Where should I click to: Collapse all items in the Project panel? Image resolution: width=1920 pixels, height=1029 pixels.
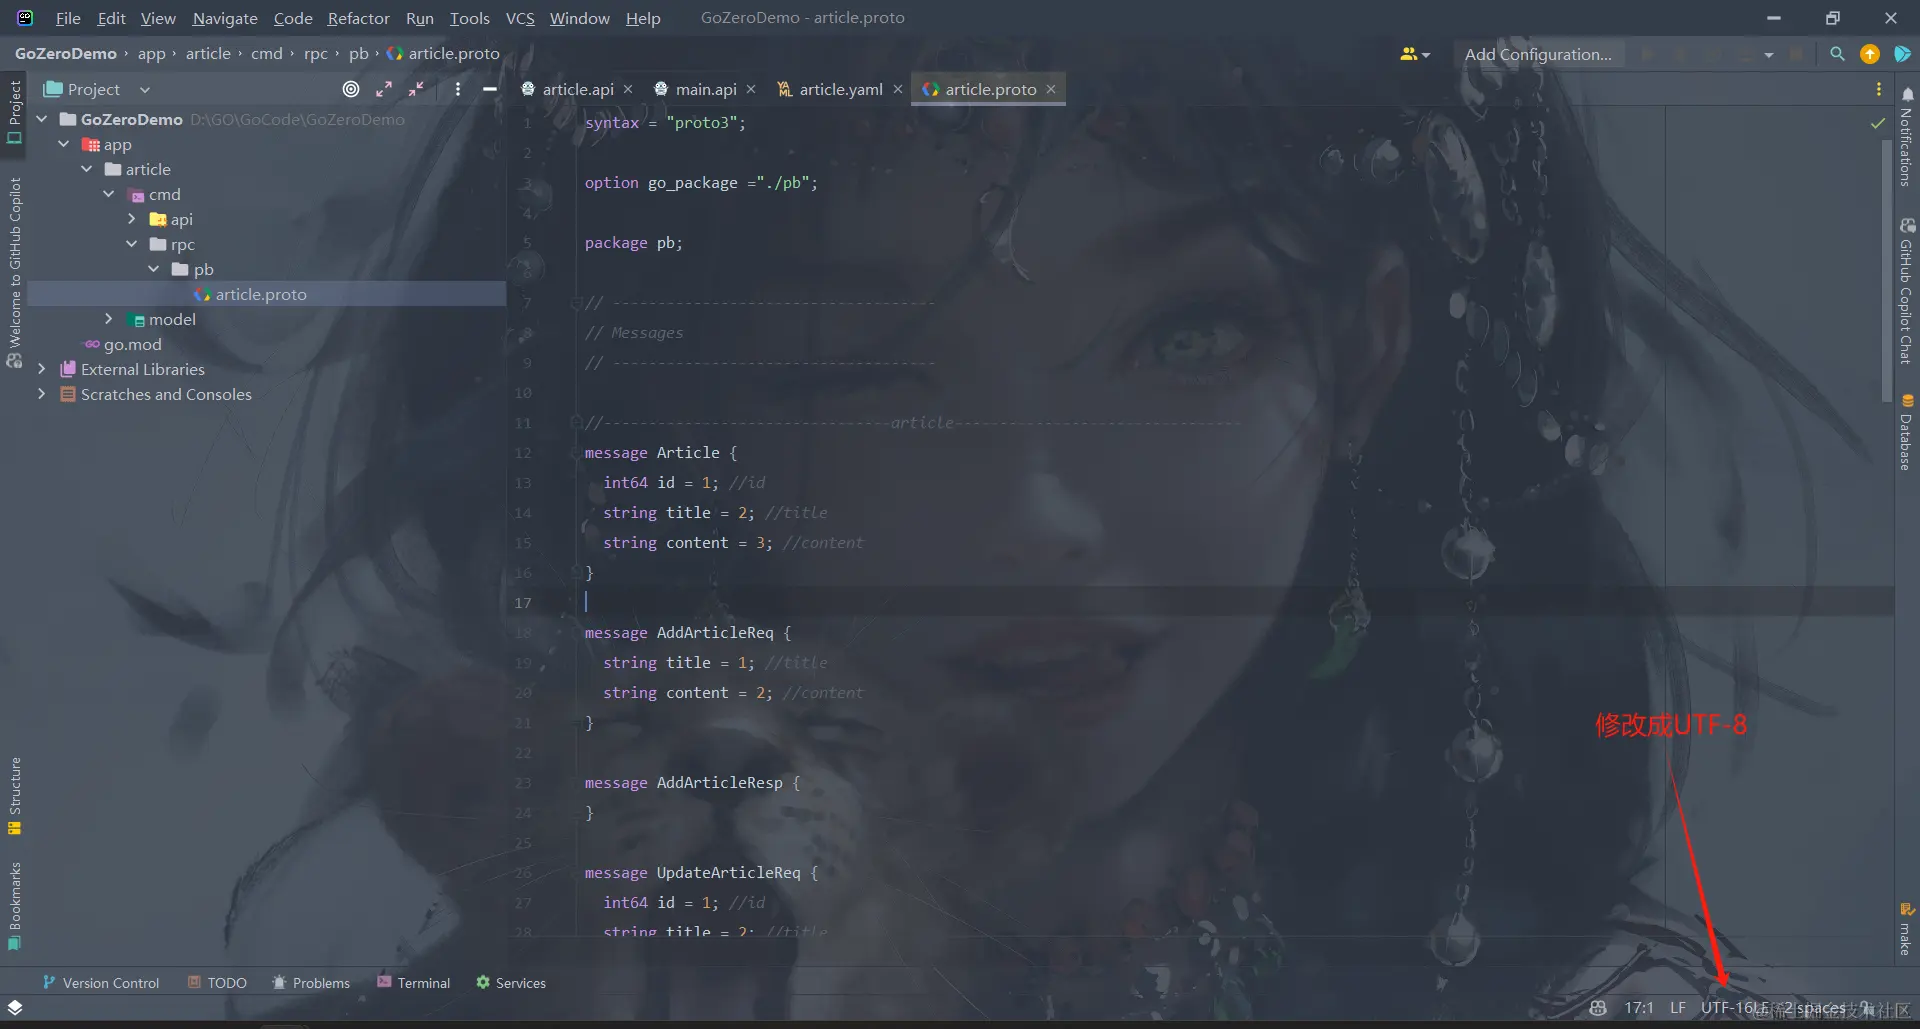416,89
